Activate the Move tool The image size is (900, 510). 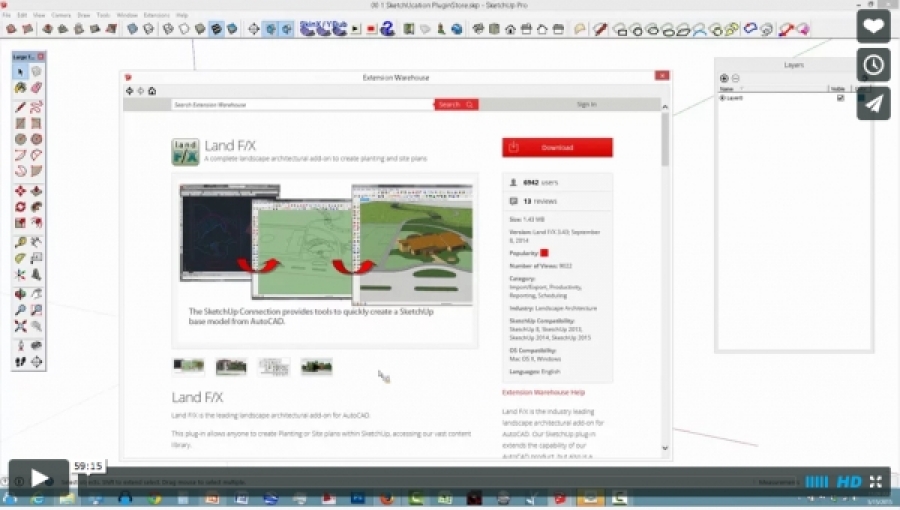click(x=21, y=190)
